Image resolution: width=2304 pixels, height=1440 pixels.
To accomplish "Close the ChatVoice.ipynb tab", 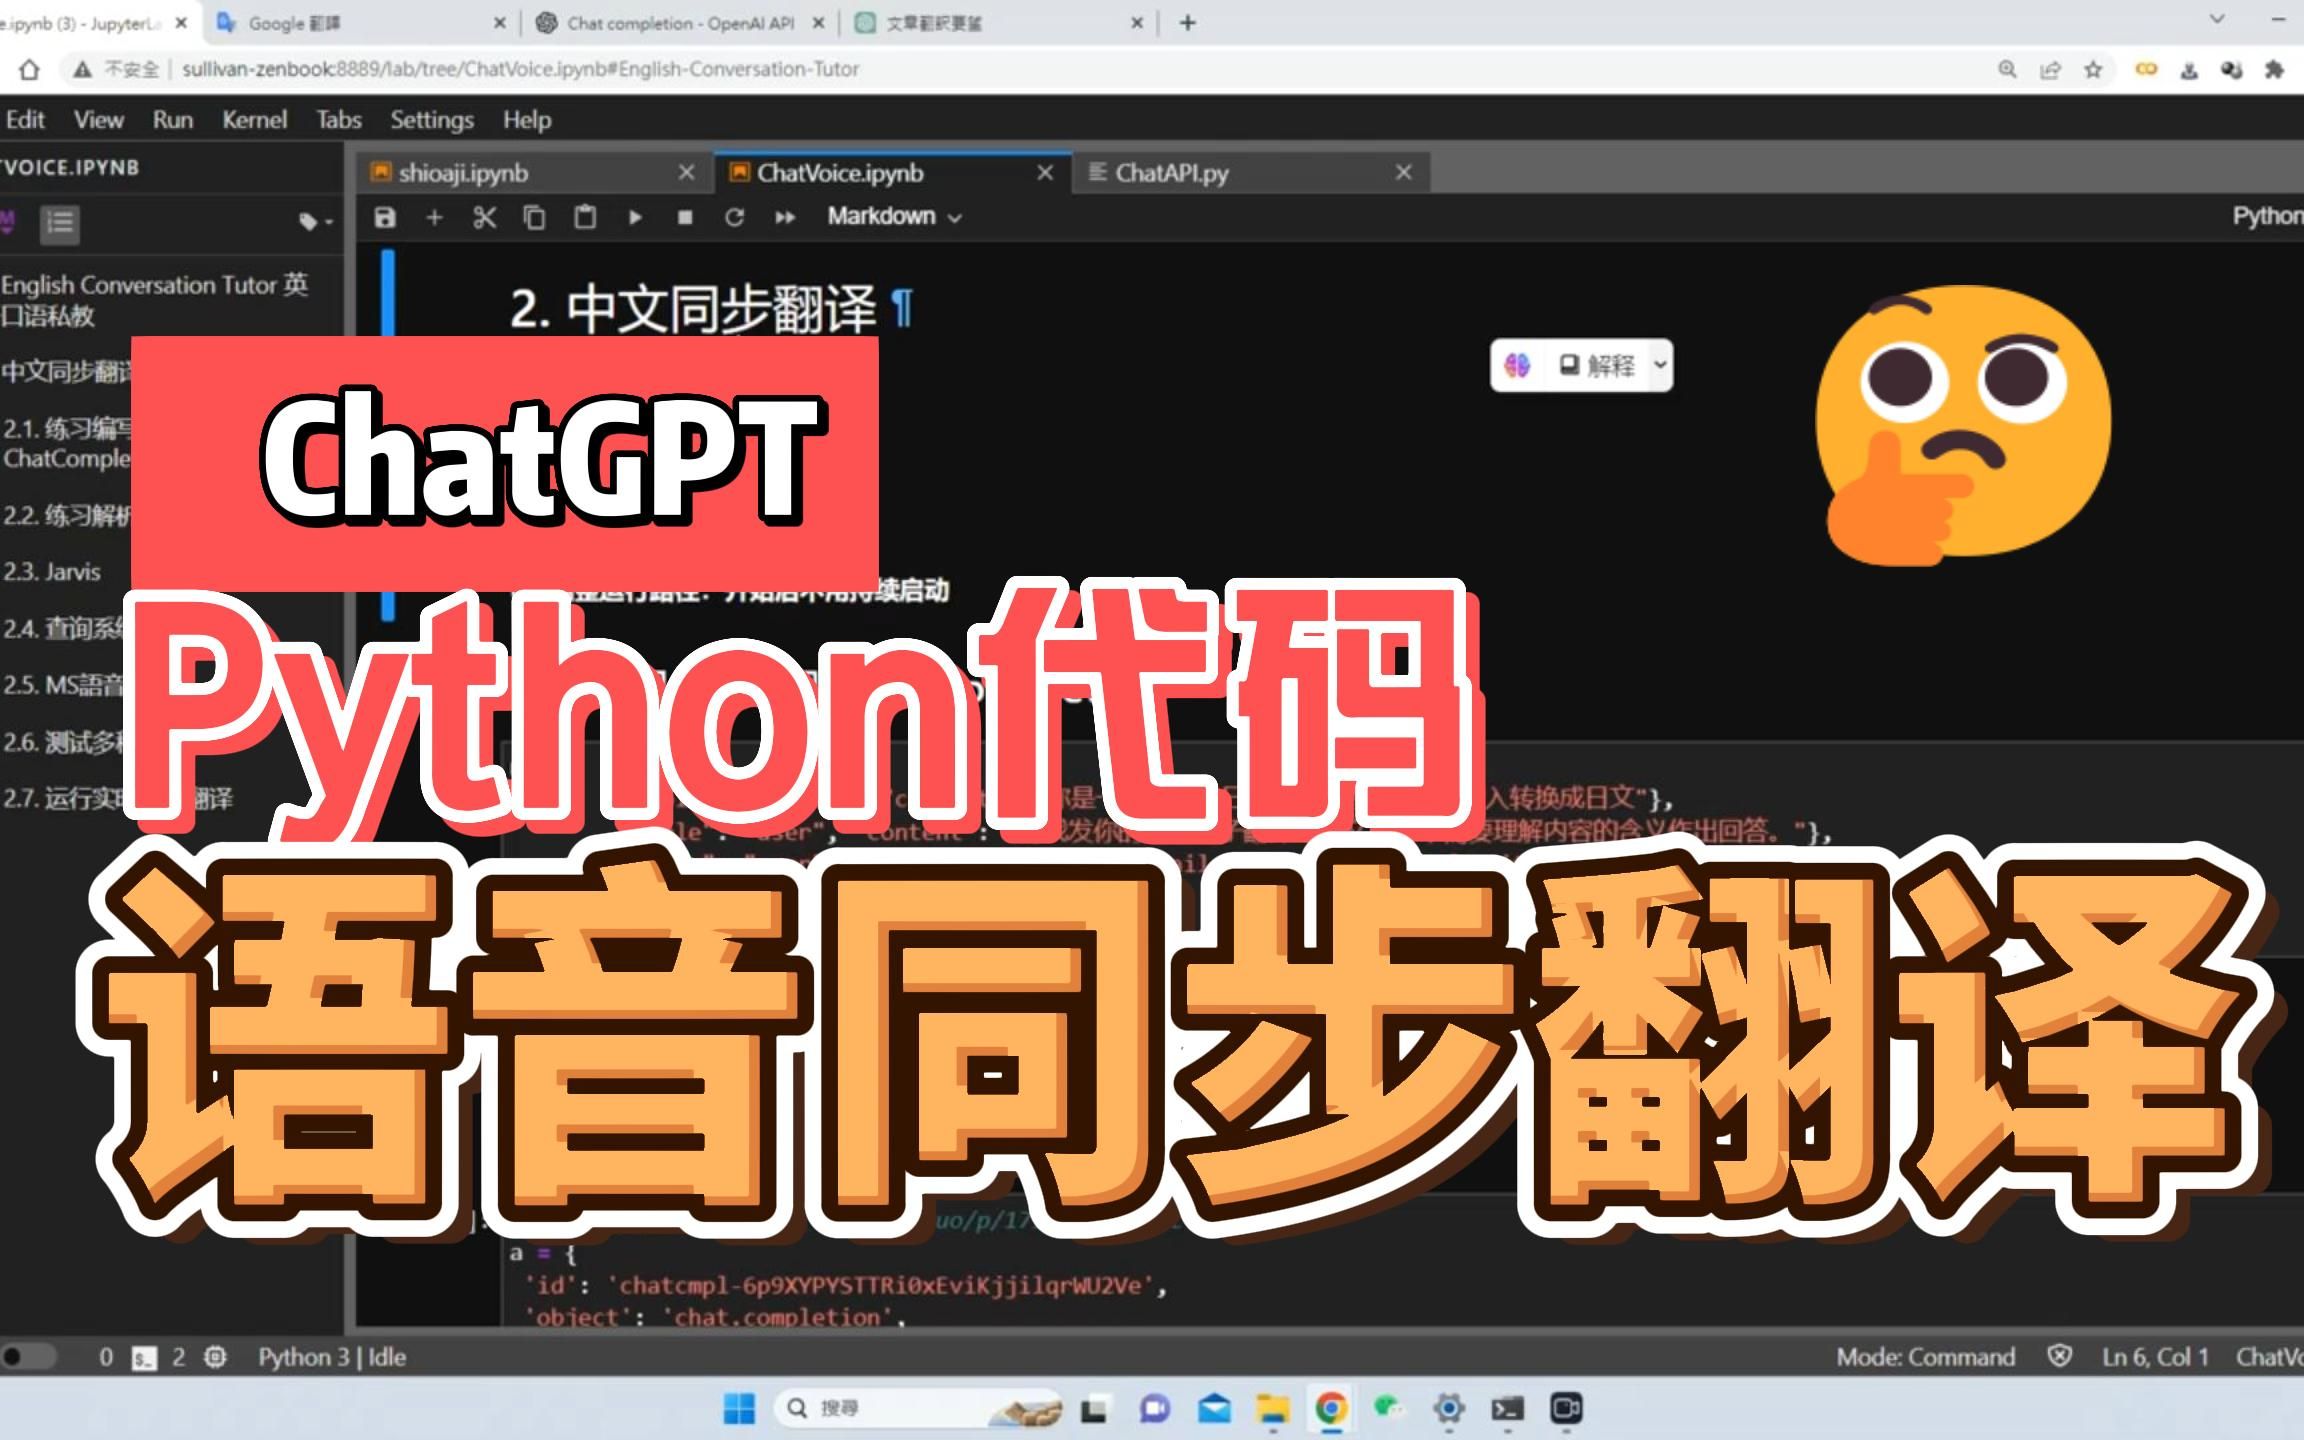I will [1045, 173].
